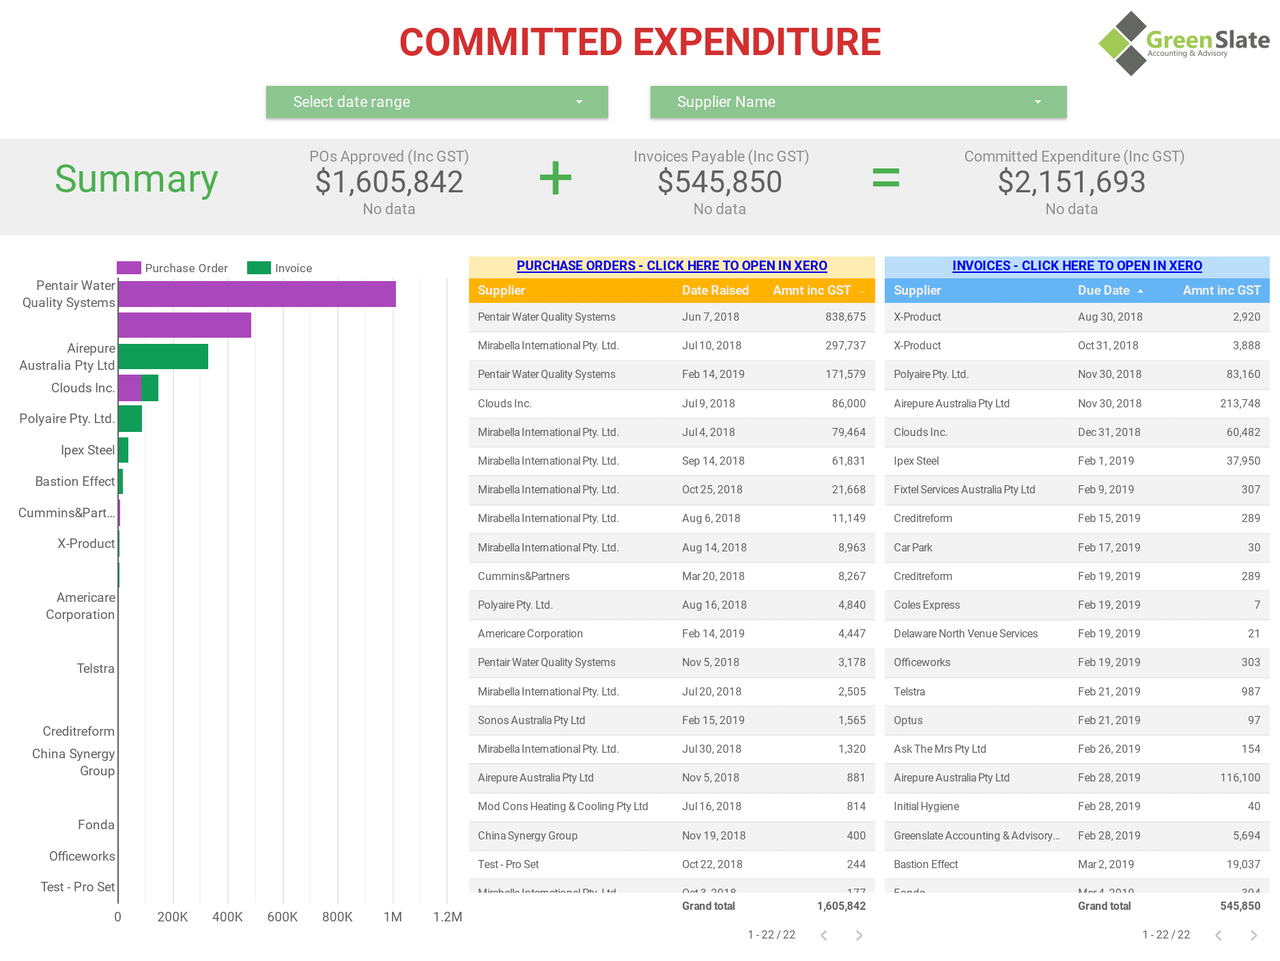Select Sonos Australia Pty Ltd row
The height and width of the screenshot is (961, 1280).
coord(672,720)
